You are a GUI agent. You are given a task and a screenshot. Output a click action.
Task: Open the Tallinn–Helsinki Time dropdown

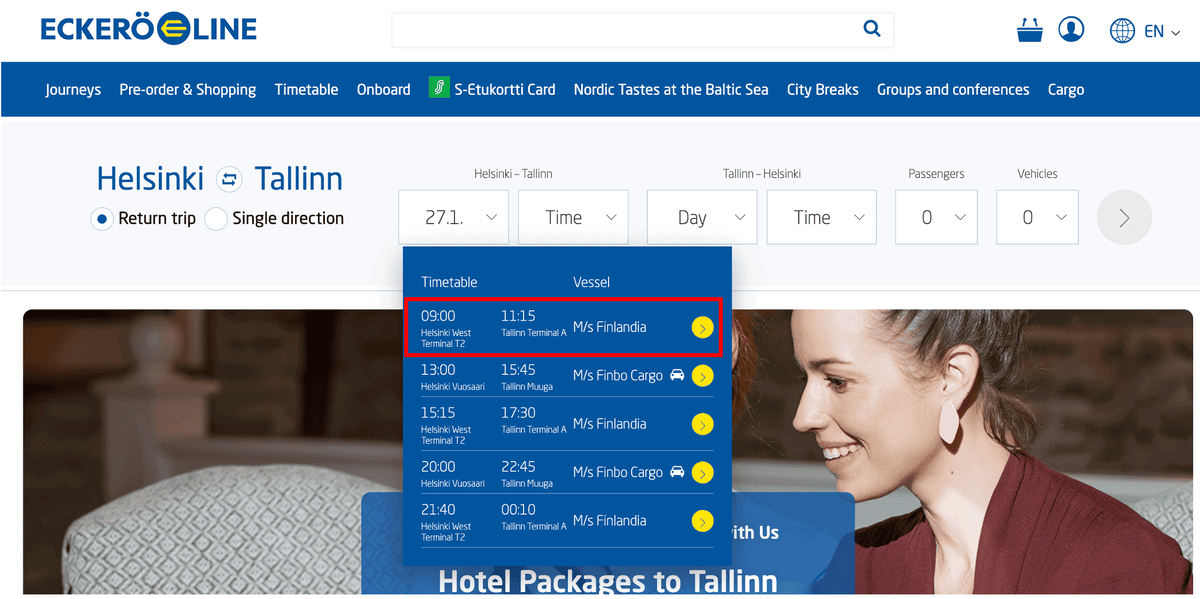tap(822, 217)
